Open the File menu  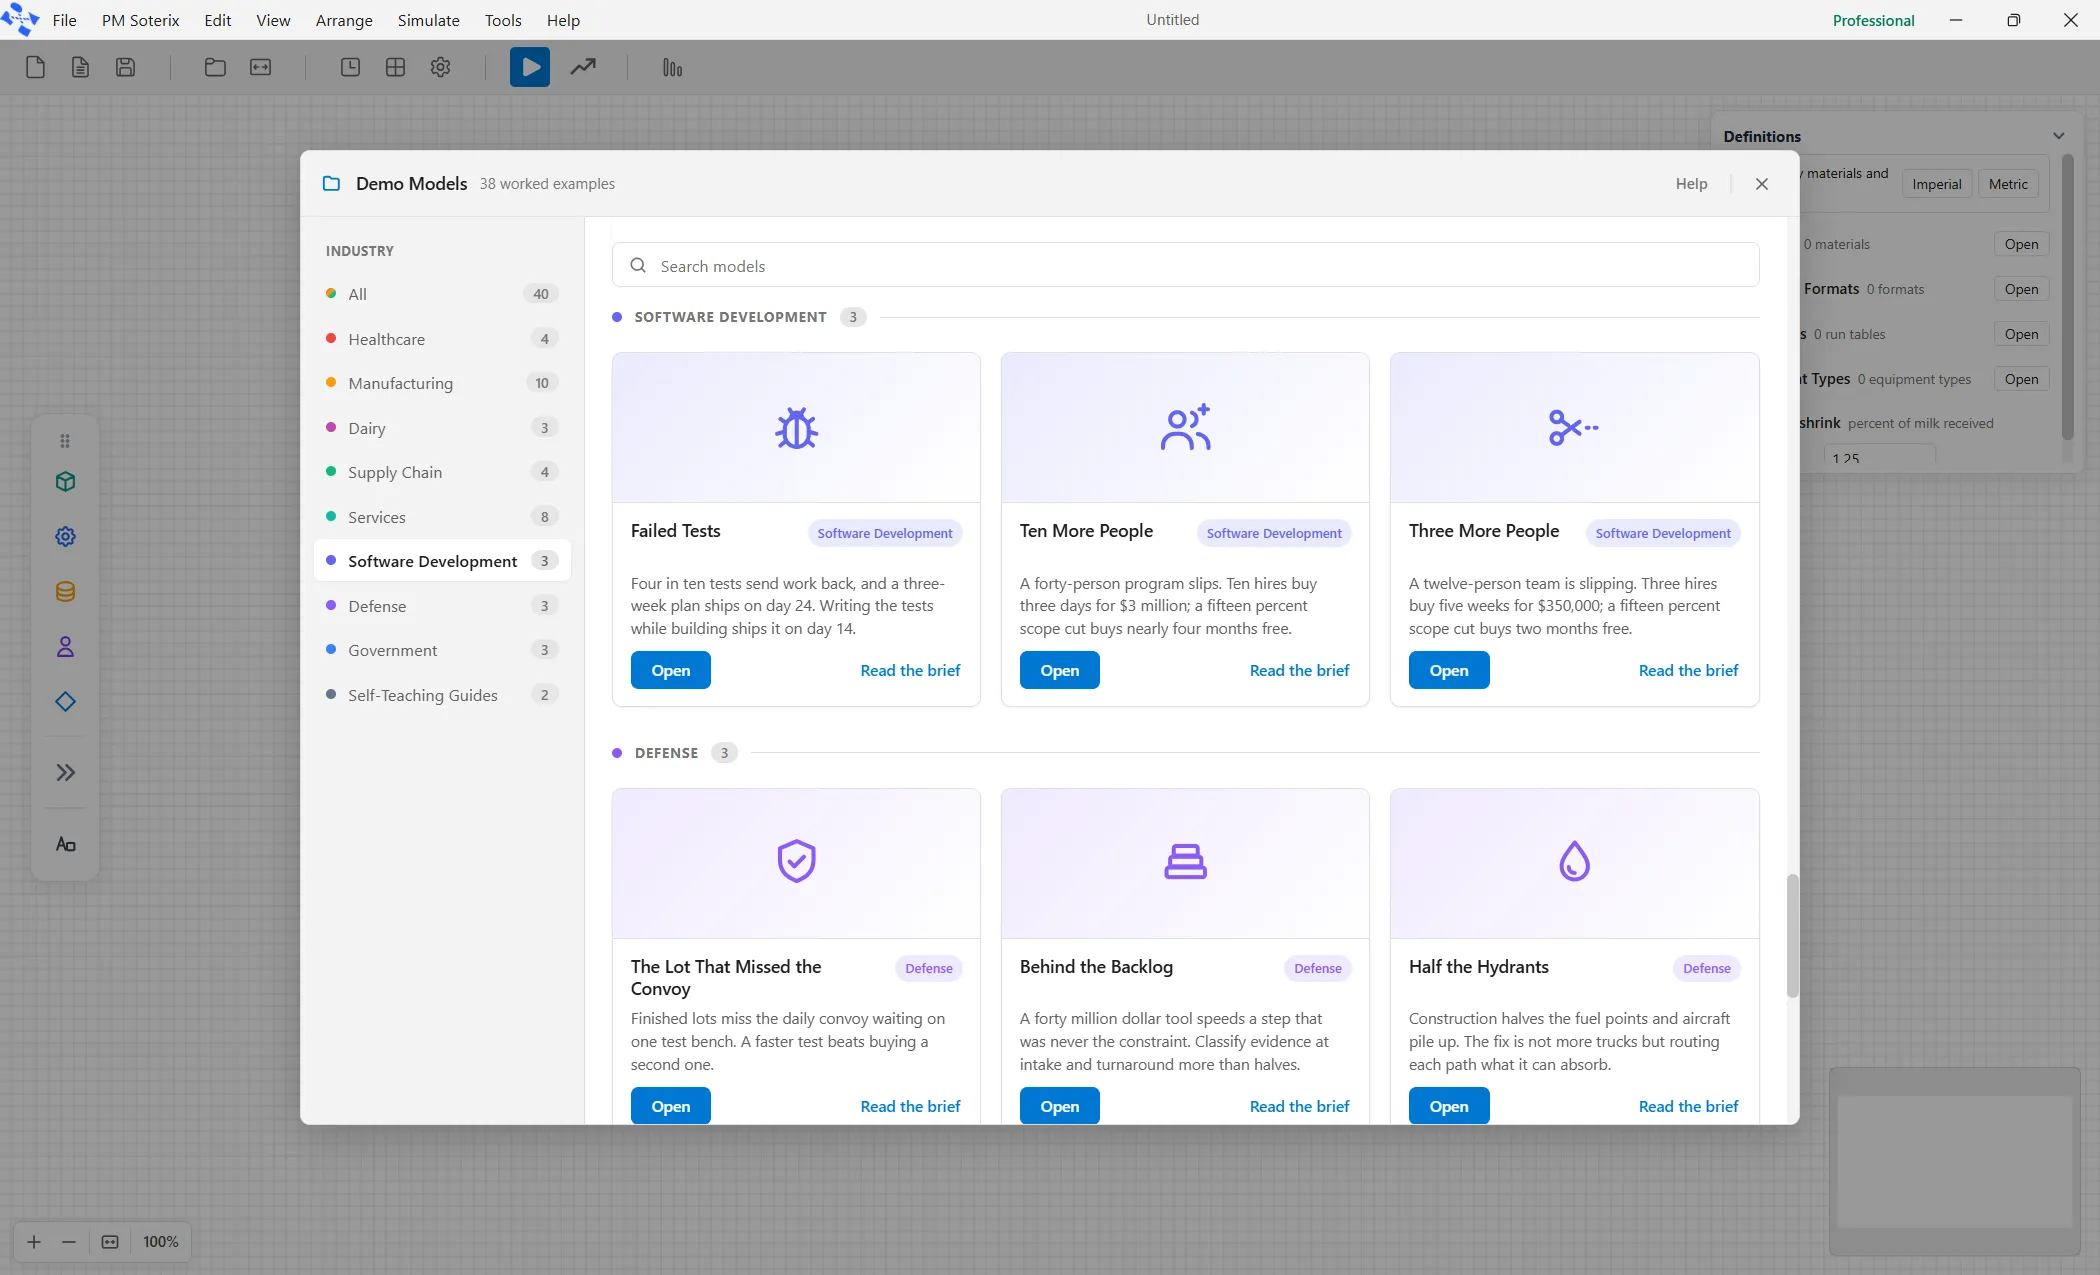click(64, 20)
